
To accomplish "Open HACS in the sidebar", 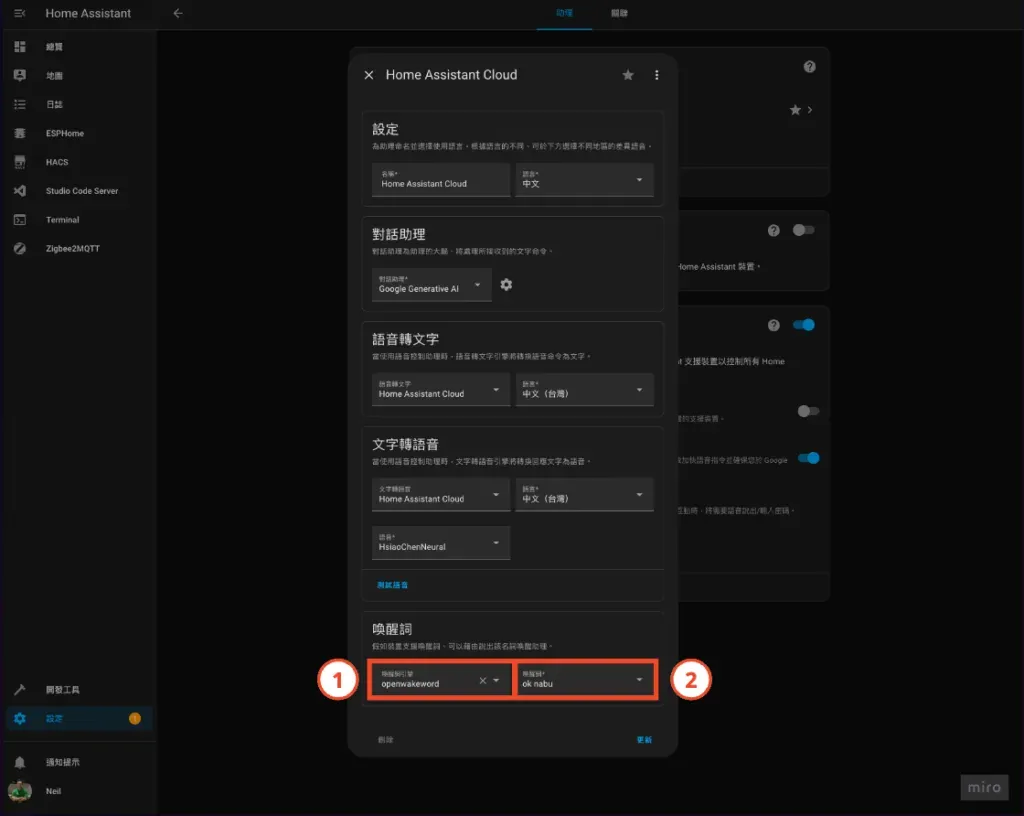I will click(56, 162).
